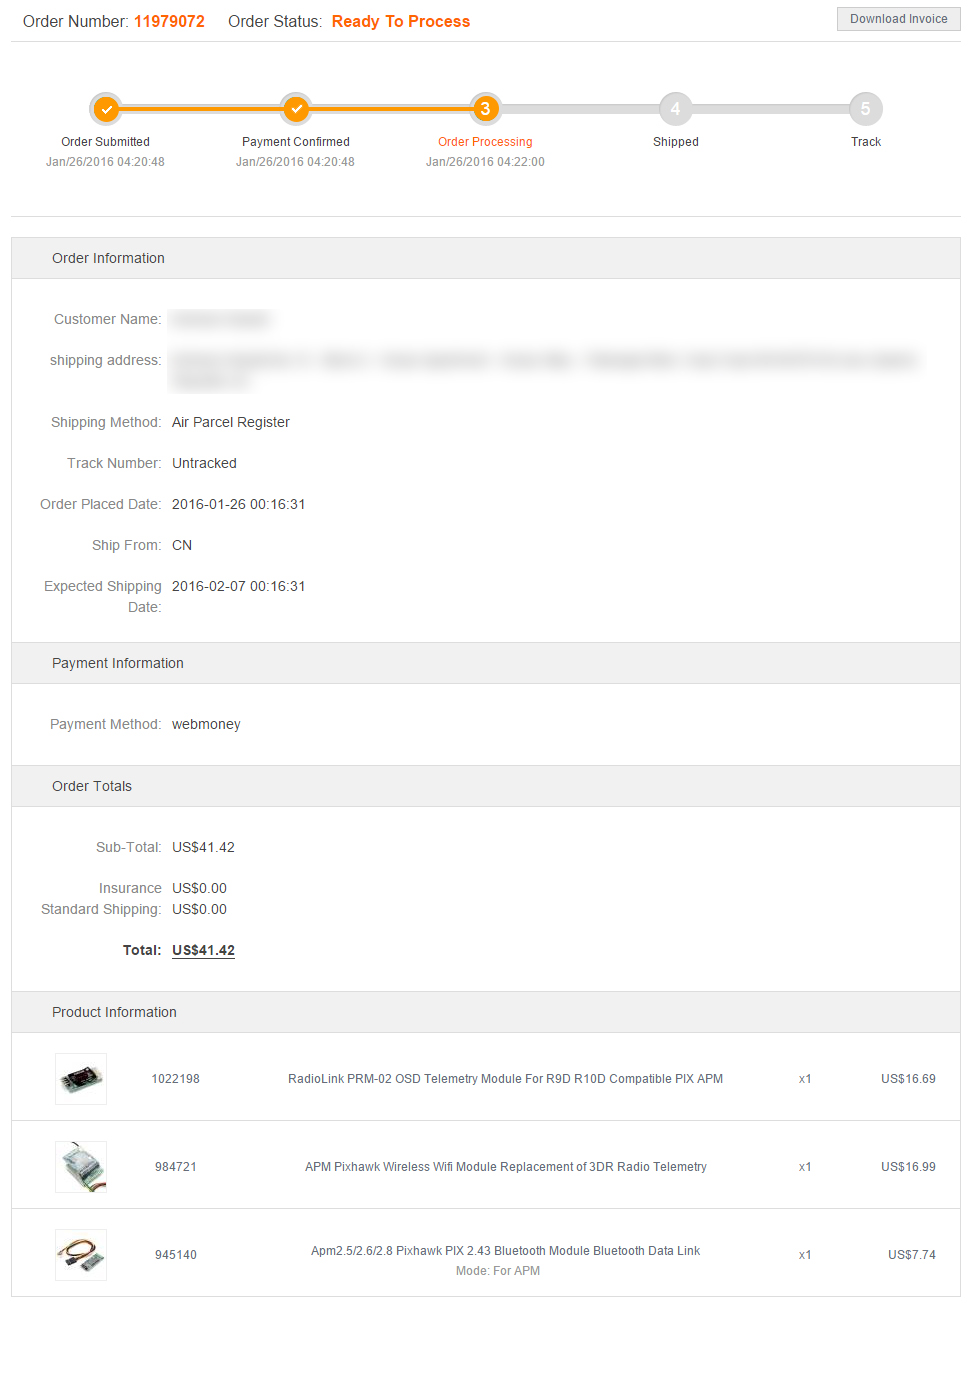This screenshot has width=968, height=1400.
Task: Click the Order Information section header
Action: pyautogui.click(x=108, y=258)
